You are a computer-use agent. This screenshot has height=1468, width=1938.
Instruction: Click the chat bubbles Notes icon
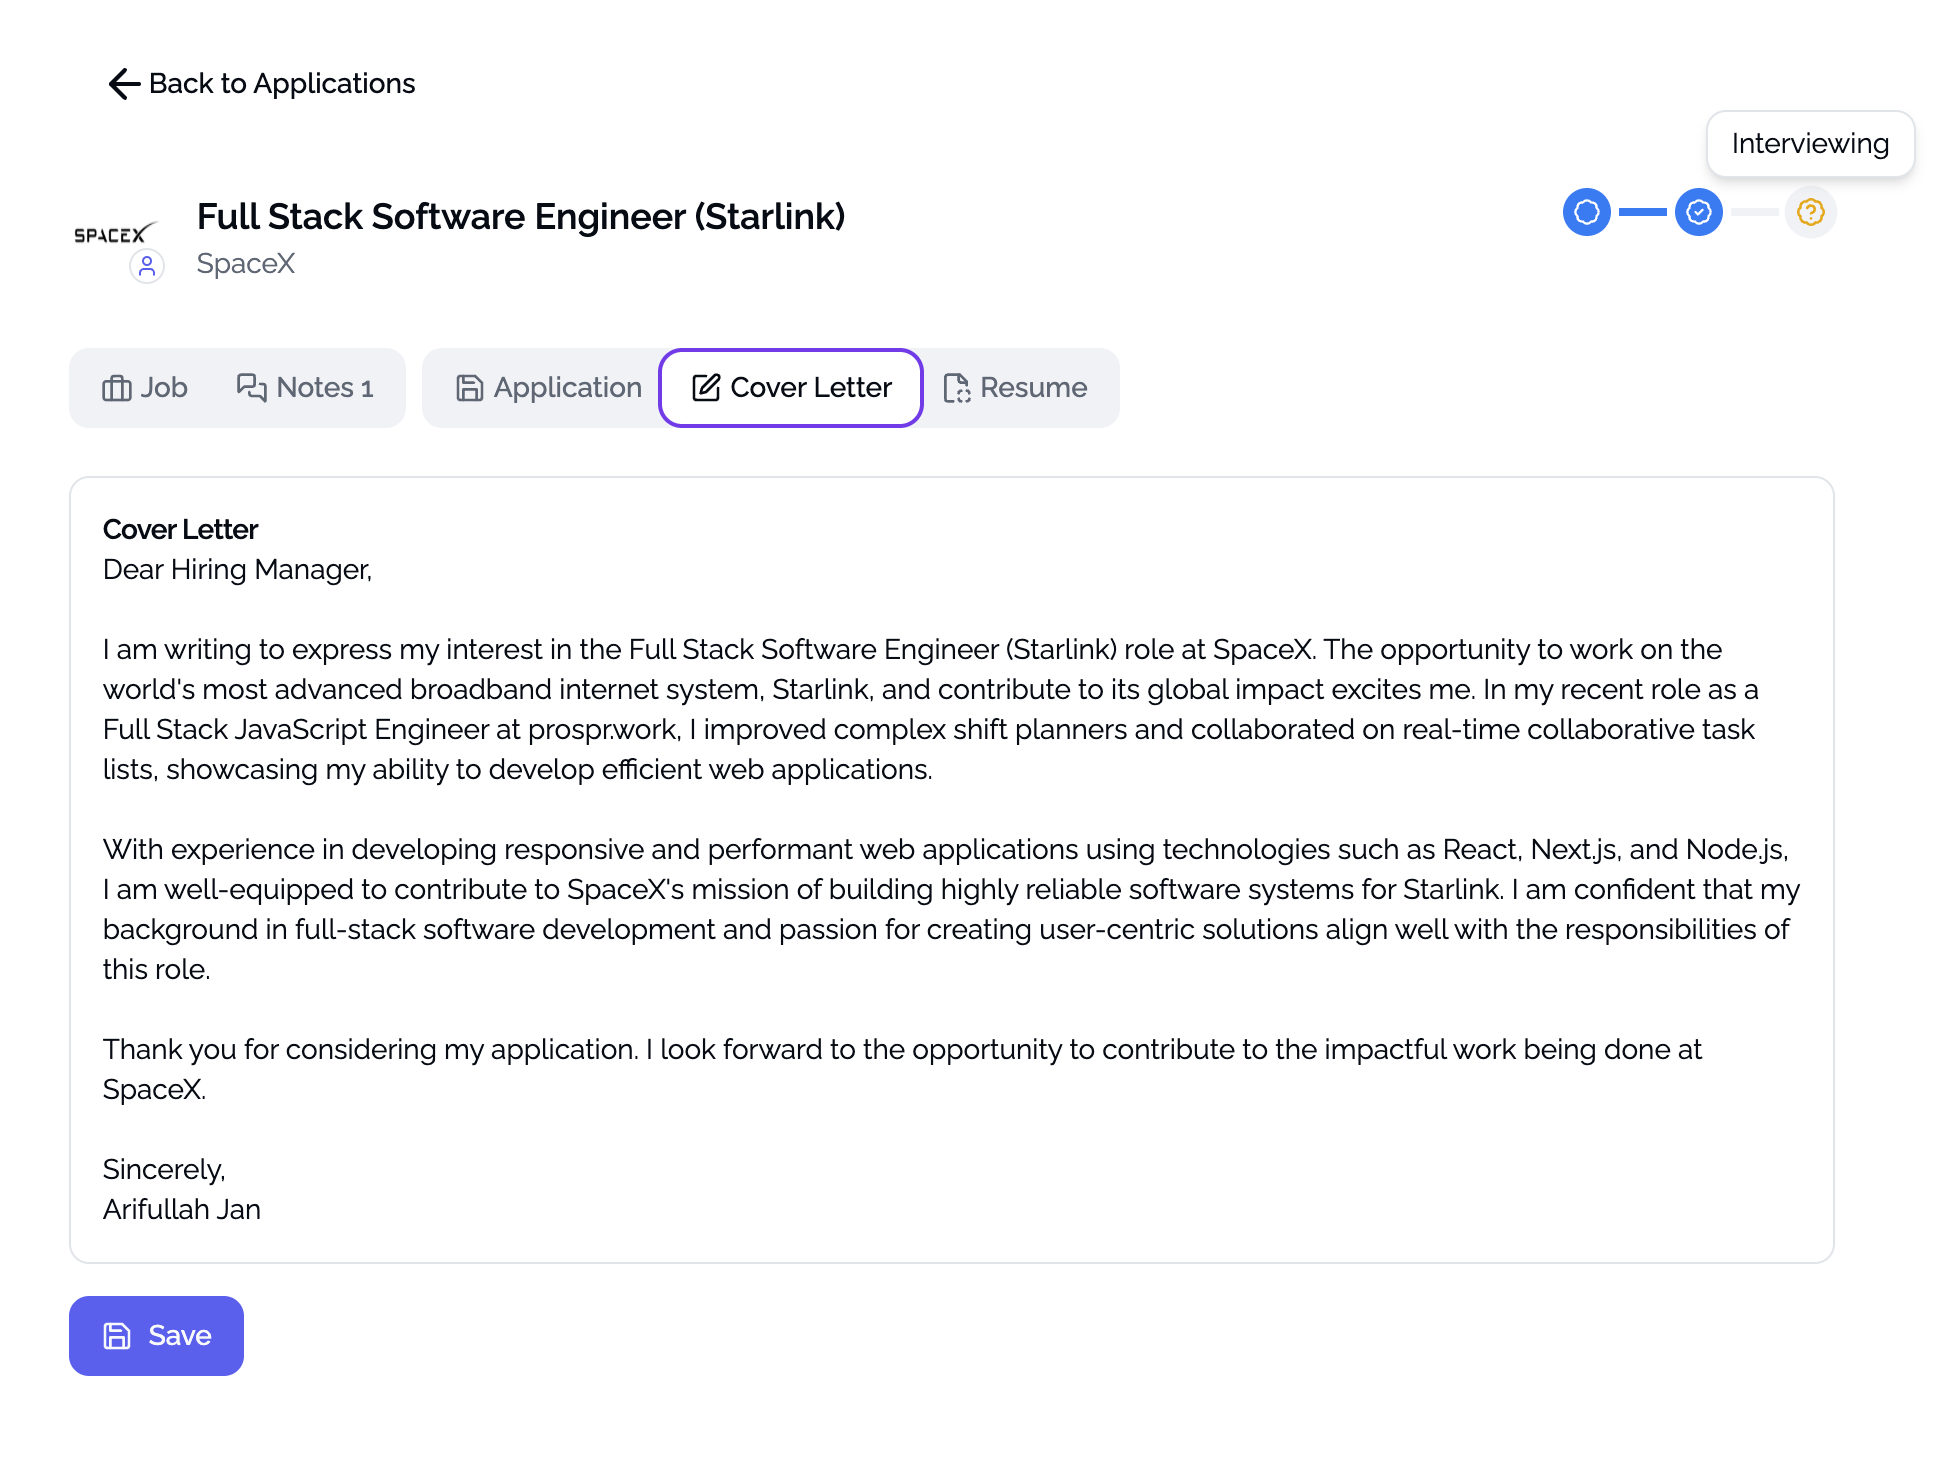tap(251, 388)
